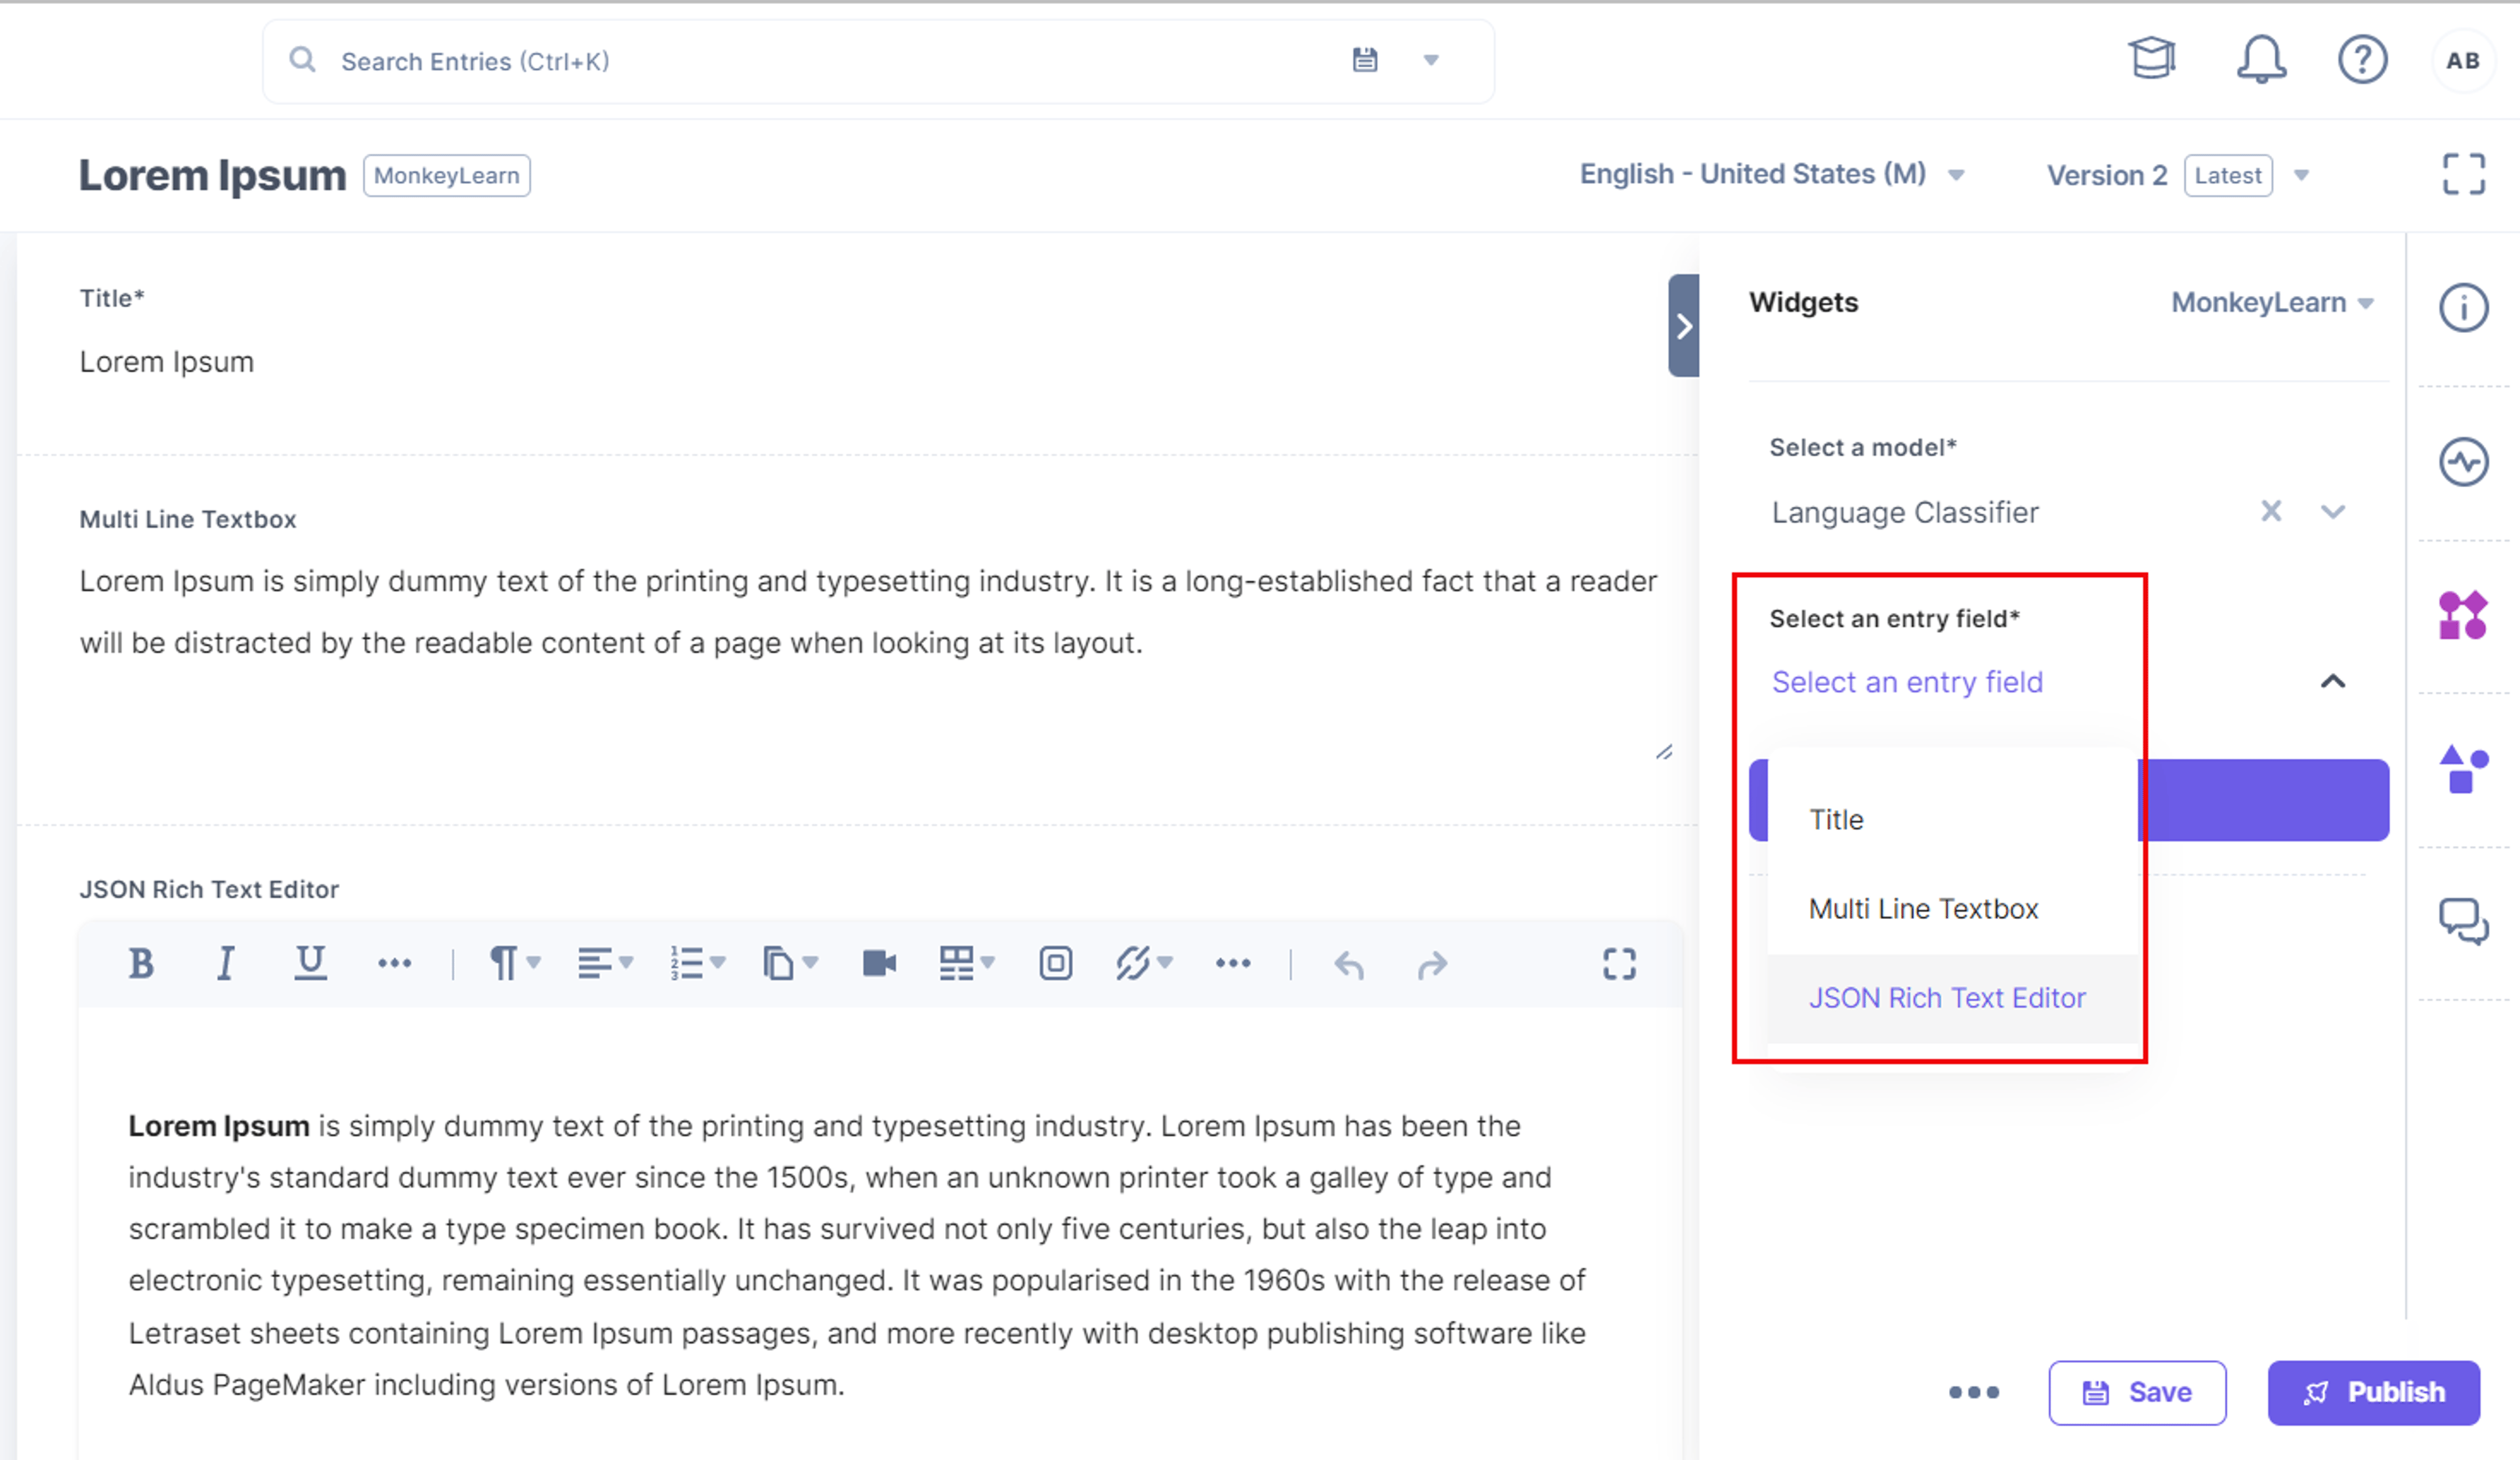The height and width of the screenshot is (1460, 2520).
Task: Open the insert link dropdown
Action: point(1144,964)
